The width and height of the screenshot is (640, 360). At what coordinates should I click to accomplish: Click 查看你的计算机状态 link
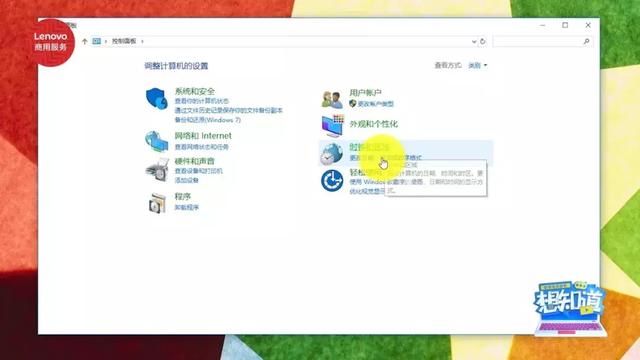point(202,101)
